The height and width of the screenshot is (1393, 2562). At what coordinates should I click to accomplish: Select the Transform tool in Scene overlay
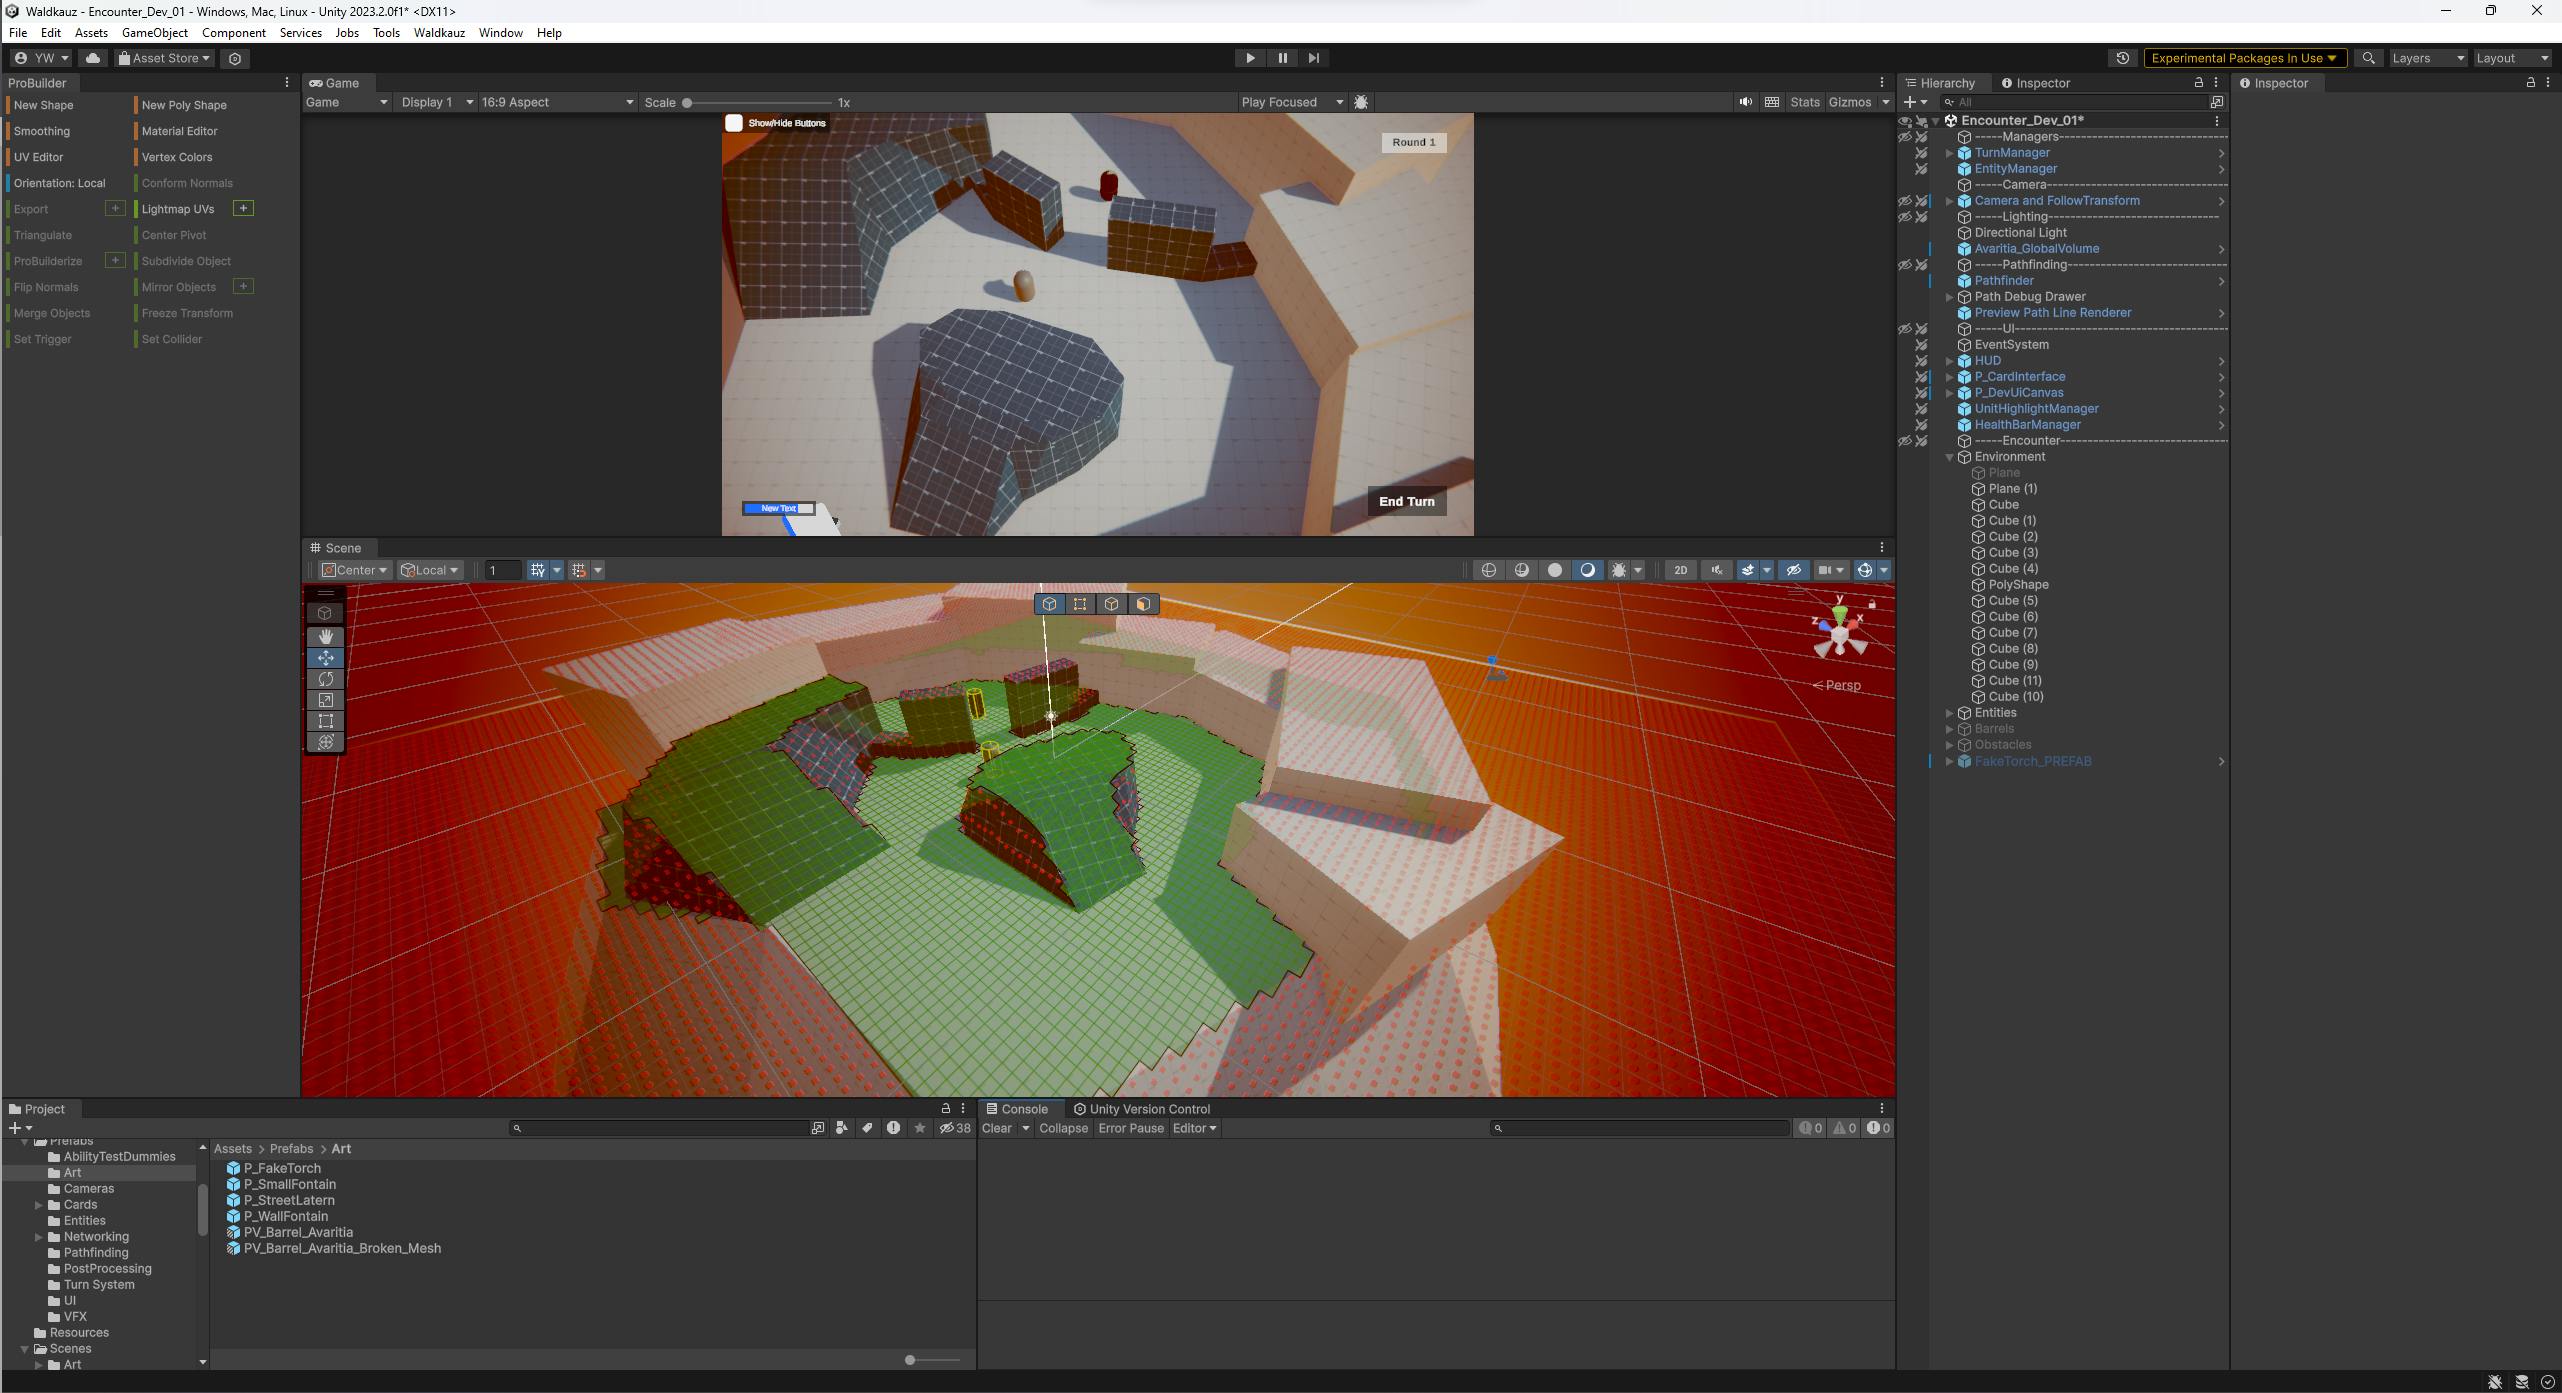[x=325, y=742]
